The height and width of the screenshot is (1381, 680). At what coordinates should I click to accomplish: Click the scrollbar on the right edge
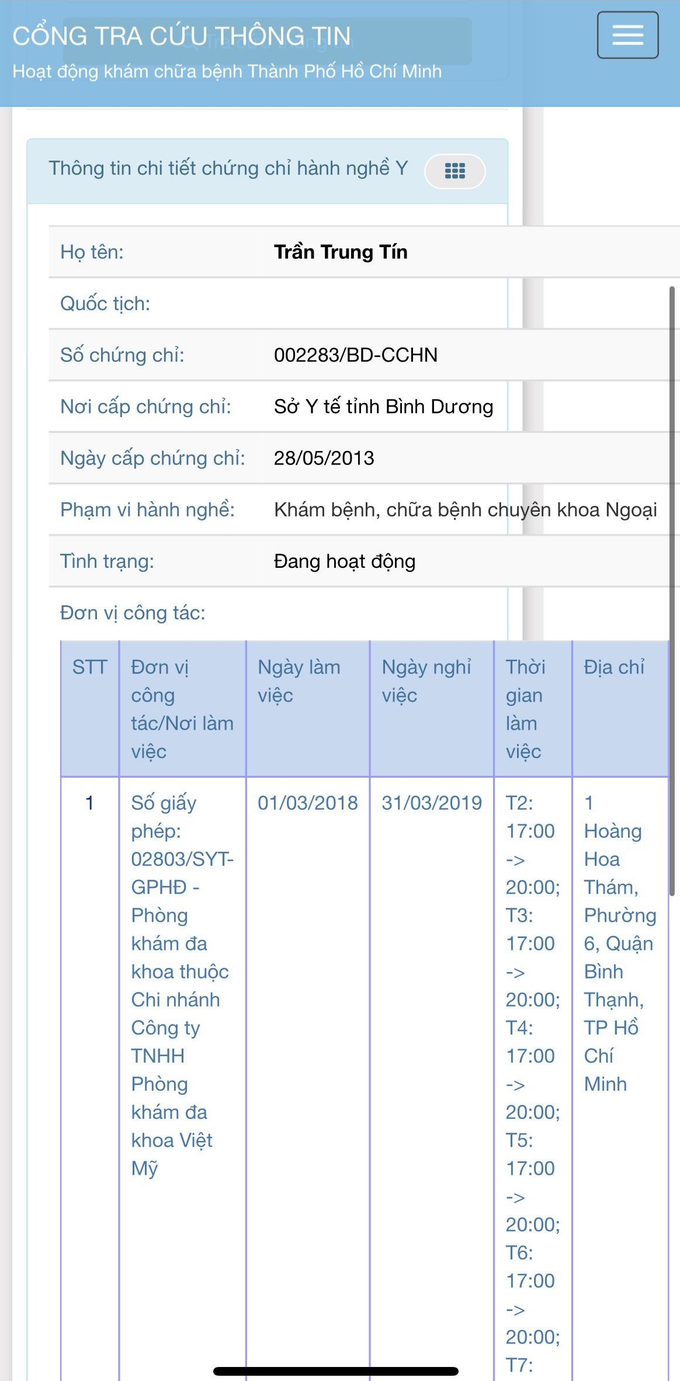click(x=673, y=590)
